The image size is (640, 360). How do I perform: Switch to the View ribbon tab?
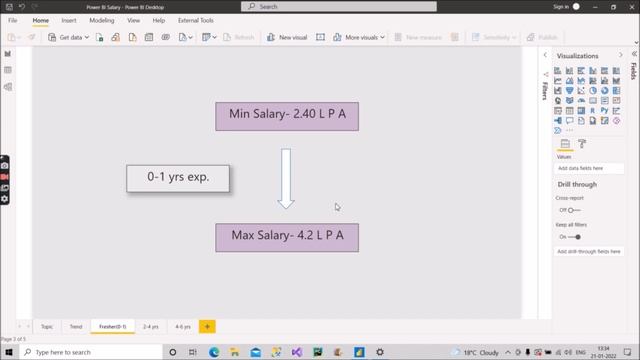coord(133,20)
